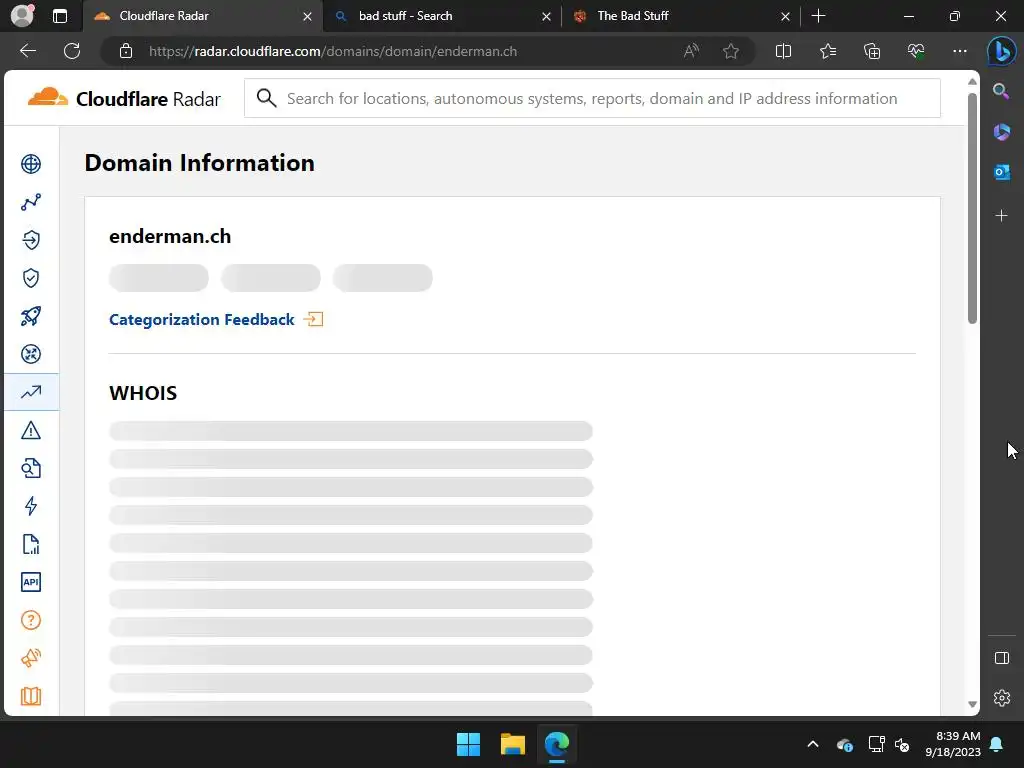View site information lock icon
1024x768 pixels.
(x=126, y=51)
